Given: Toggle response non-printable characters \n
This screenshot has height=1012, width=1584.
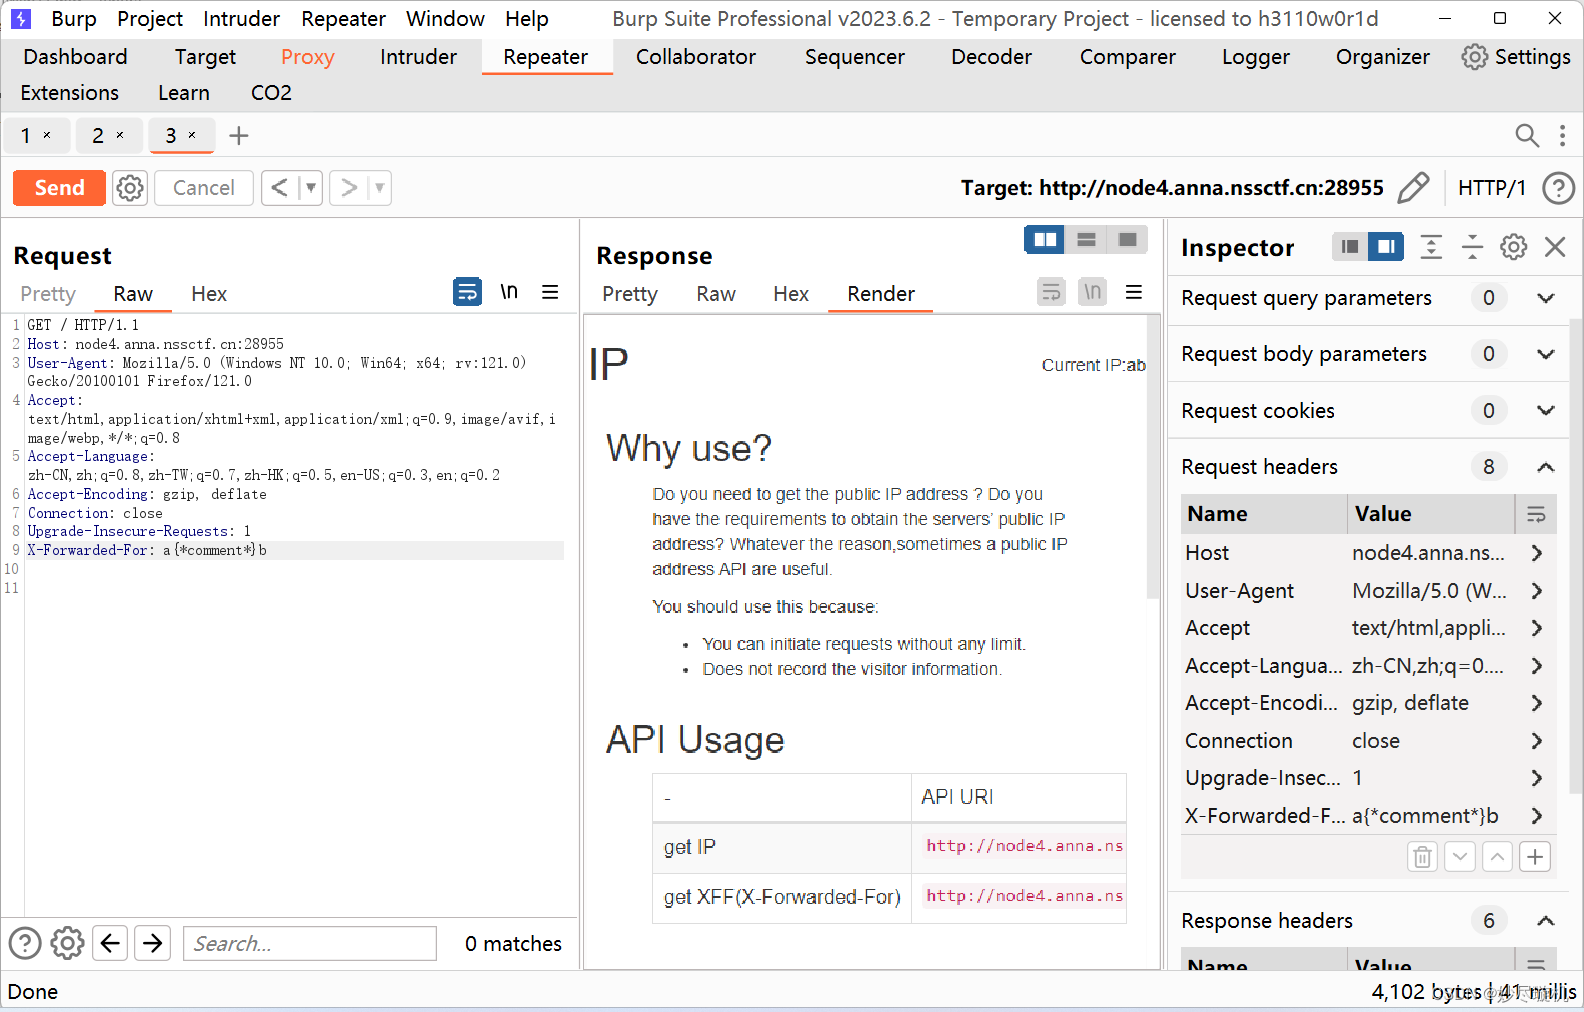Looking at the screenshot, I should point(1092,292).
